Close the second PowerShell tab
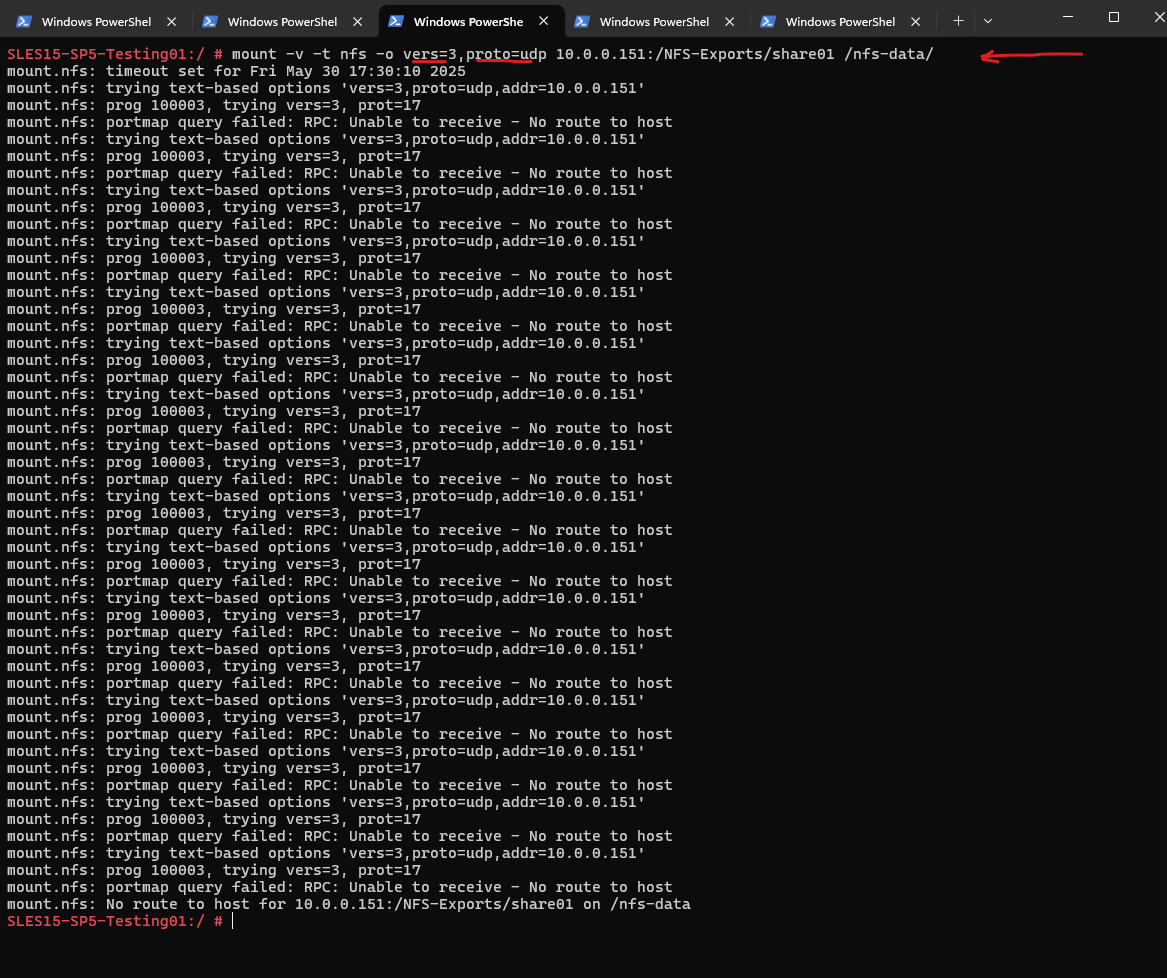 (x=358, y=22)
